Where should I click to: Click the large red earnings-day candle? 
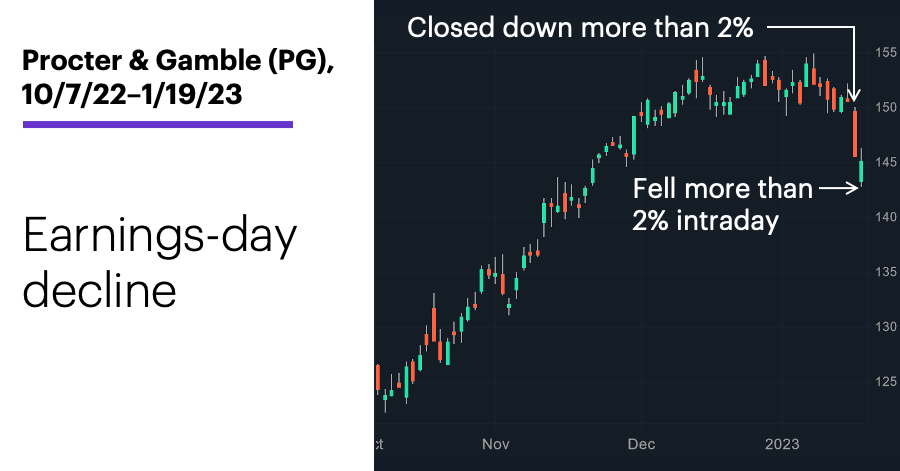(855, 133)
